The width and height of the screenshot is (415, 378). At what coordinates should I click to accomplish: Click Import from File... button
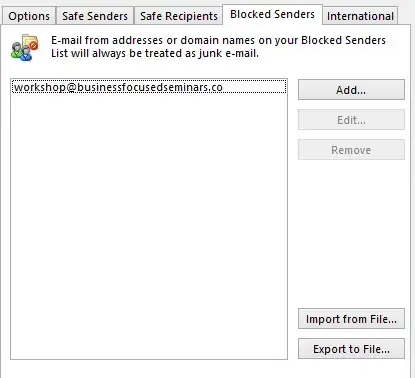tap(351, 319)
